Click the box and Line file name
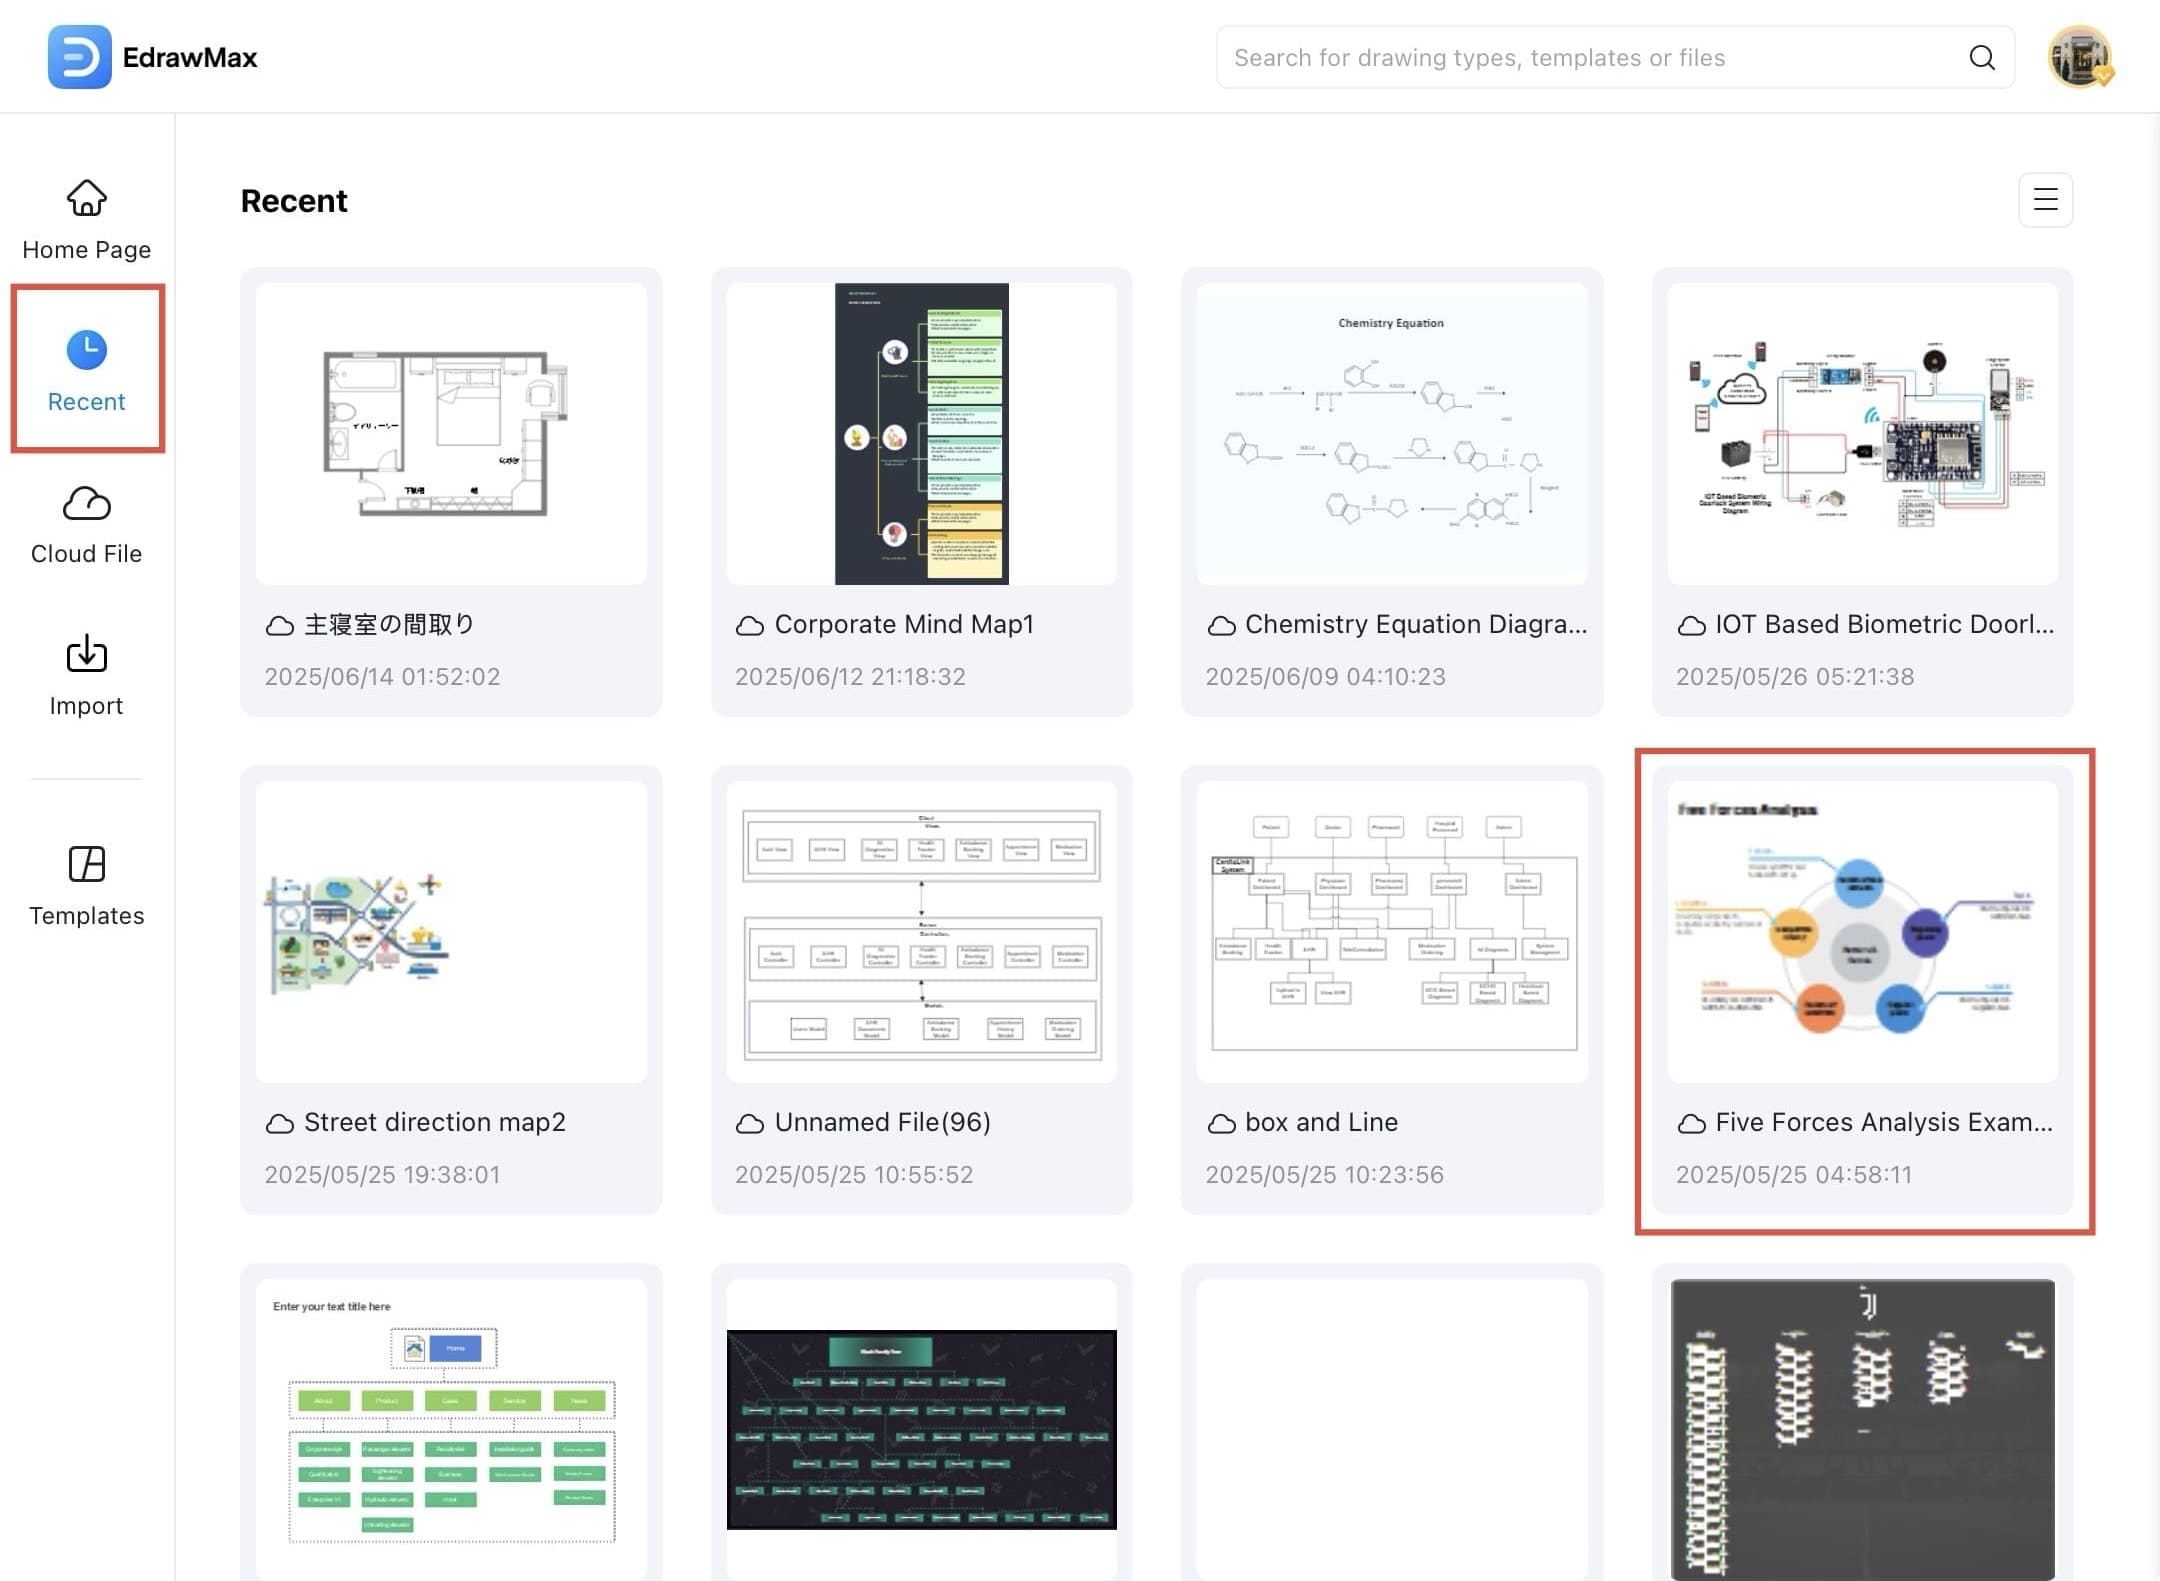 click(x=1320, y=1122)
